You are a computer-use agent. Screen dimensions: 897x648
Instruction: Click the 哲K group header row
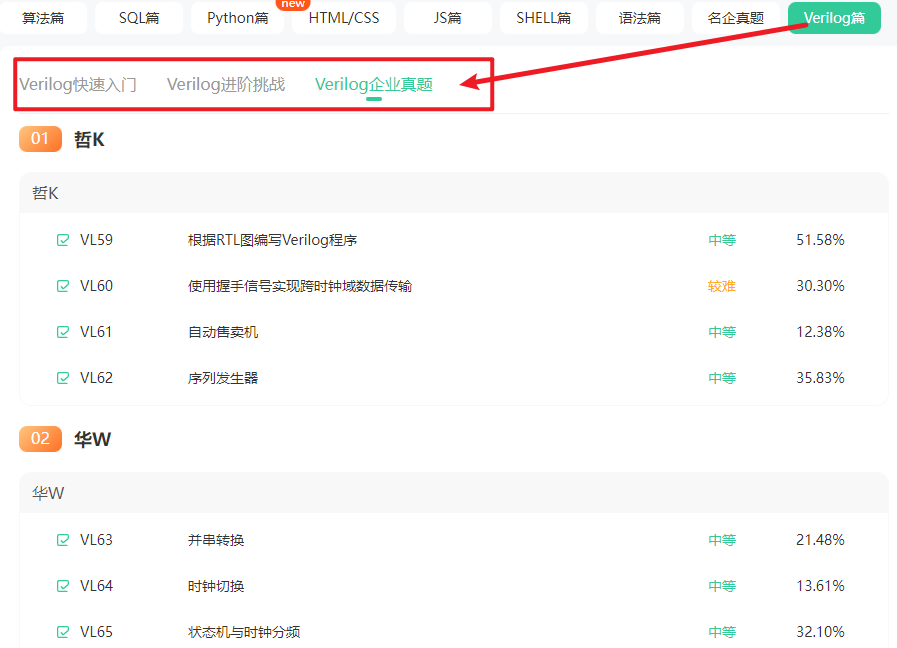[x=454, y=193]
